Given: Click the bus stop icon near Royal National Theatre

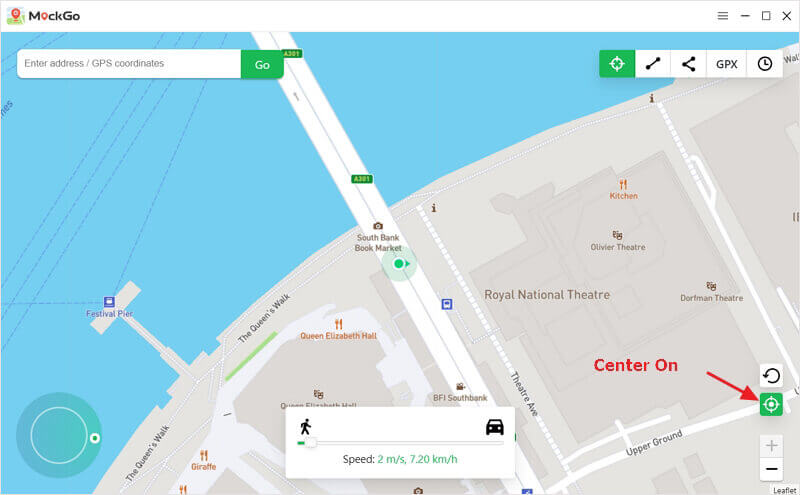Looking at the screenshot, I should 447,304.
